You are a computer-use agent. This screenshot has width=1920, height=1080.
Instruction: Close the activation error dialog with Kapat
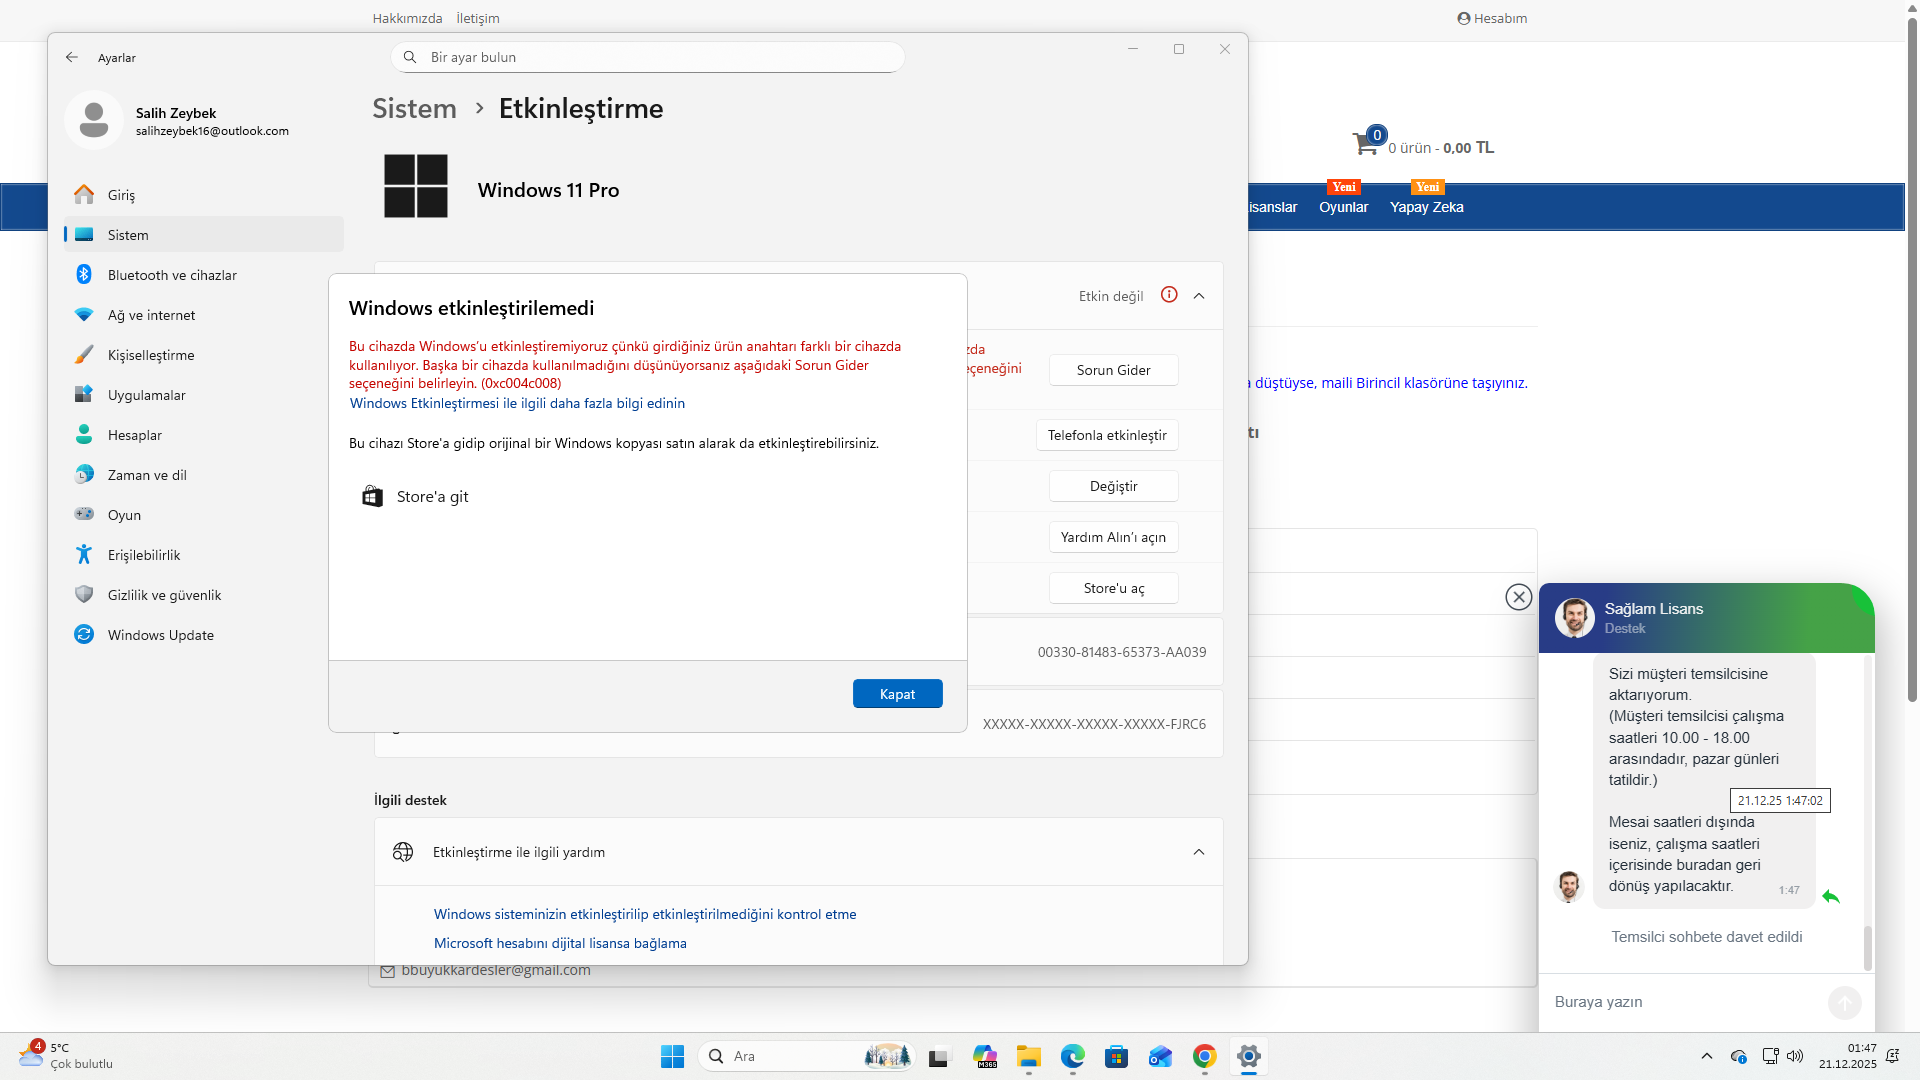point(897,694)
